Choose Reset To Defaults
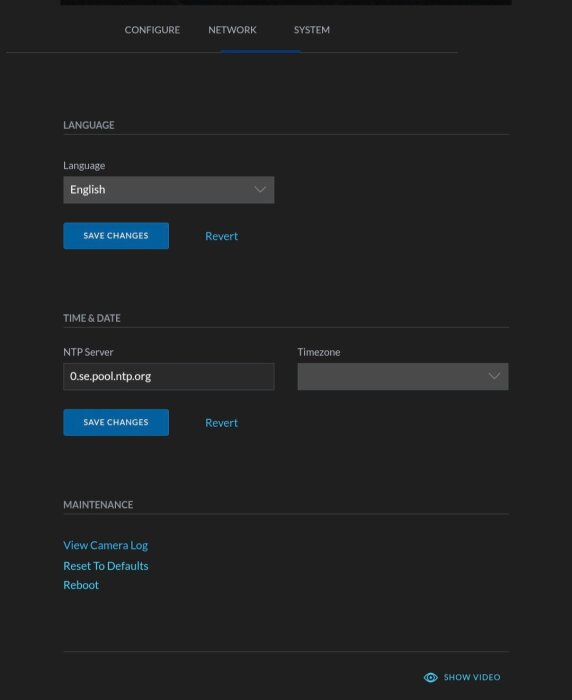 [106, 566]
